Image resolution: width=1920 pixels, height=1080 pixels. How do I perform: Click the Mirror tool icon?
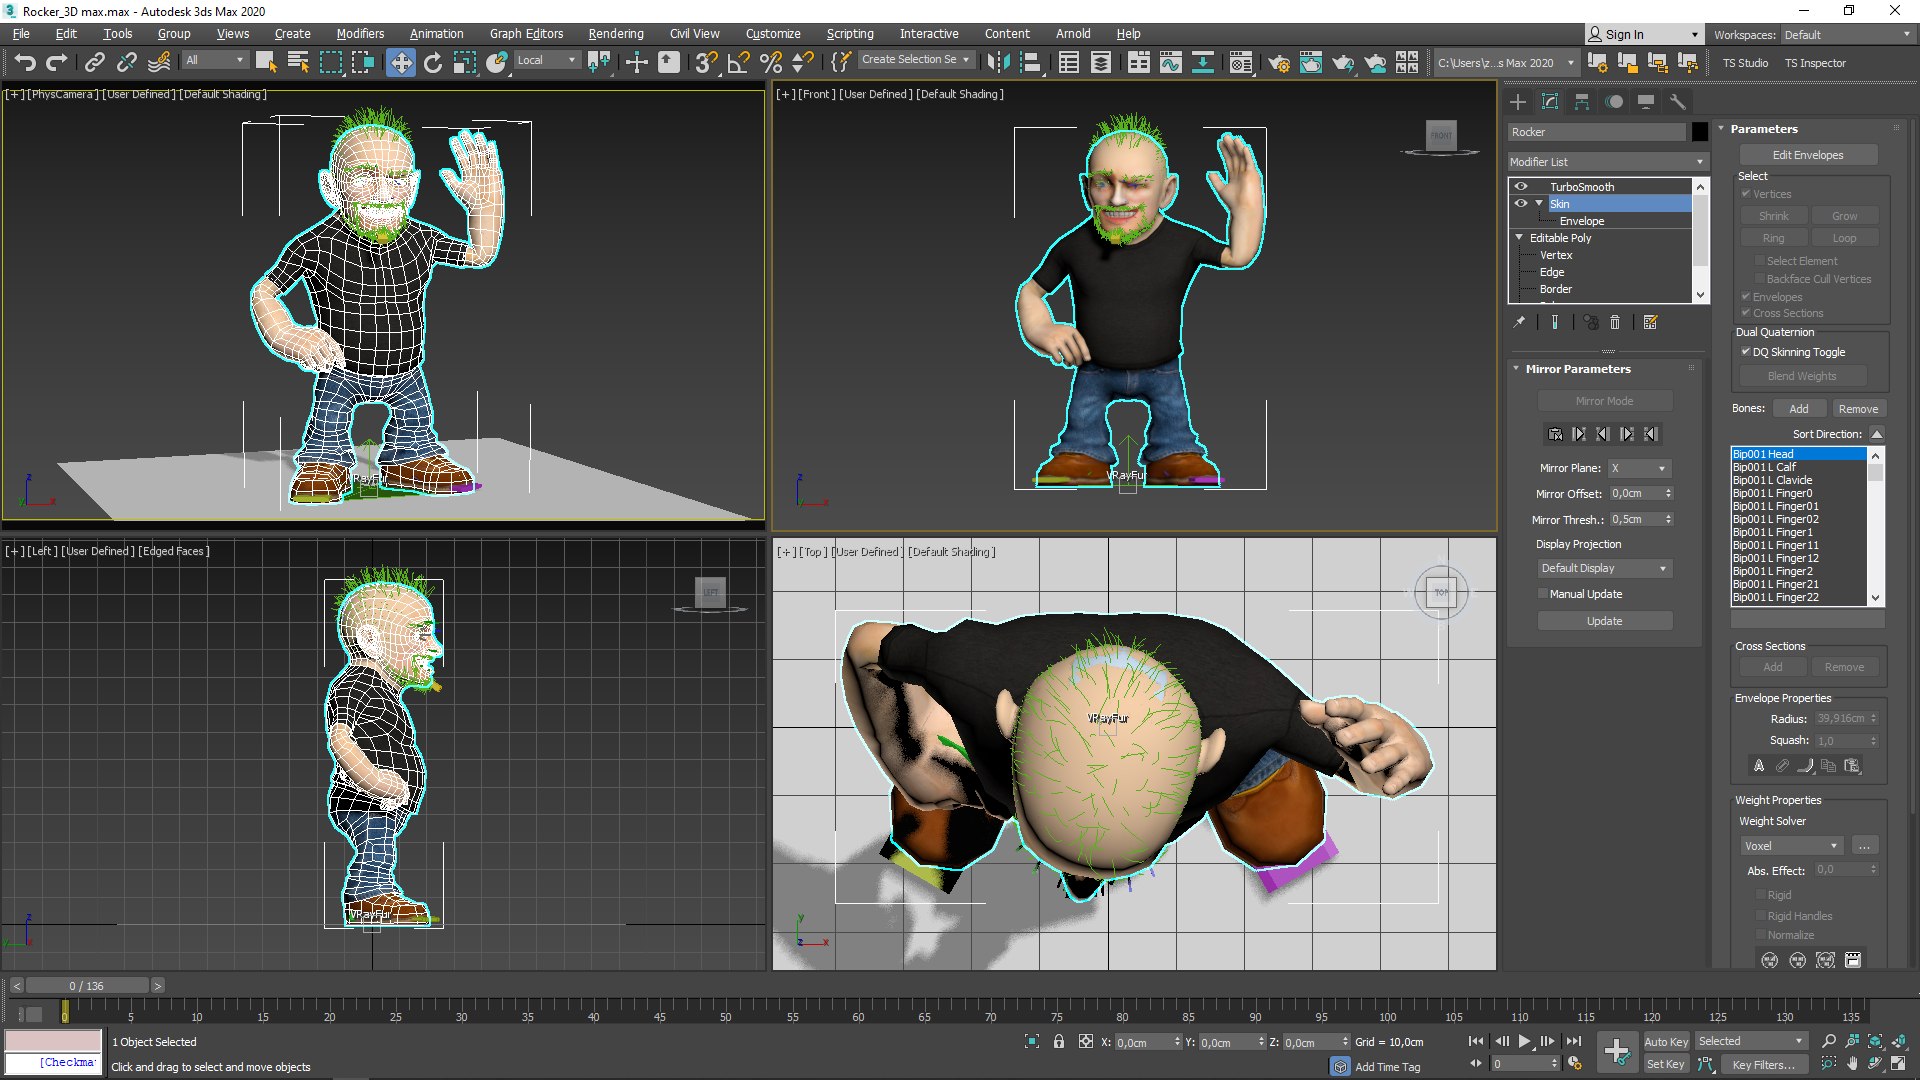point(998,62)
